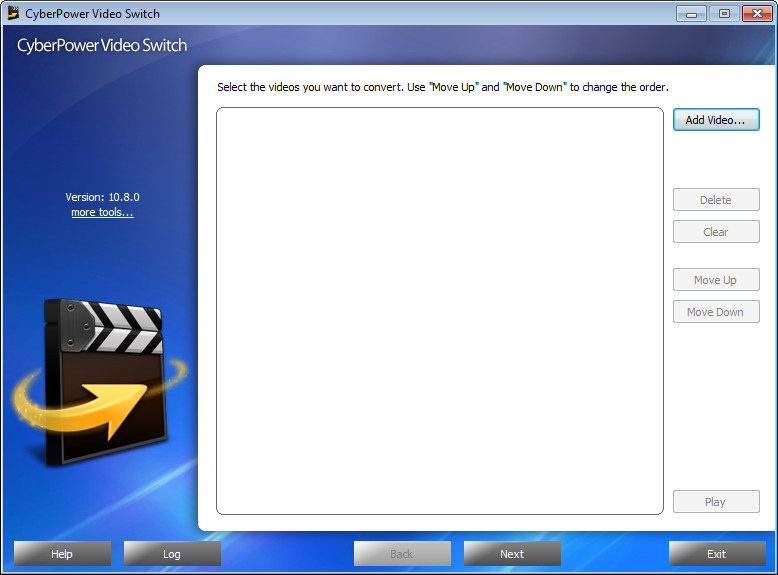Click the Move Up button
Viewport: 778px width, 575px height.
[716, 280]
